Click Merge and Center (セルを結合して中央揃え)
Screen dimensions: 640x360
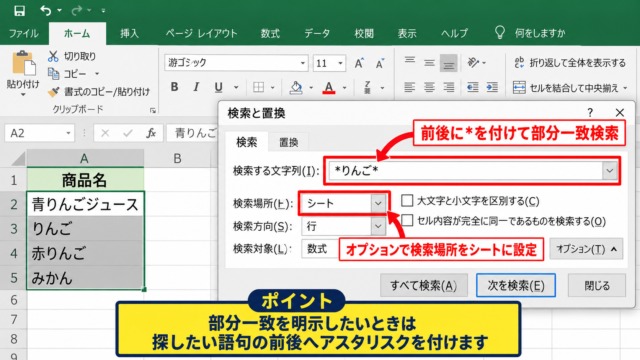tap(570, 88)
